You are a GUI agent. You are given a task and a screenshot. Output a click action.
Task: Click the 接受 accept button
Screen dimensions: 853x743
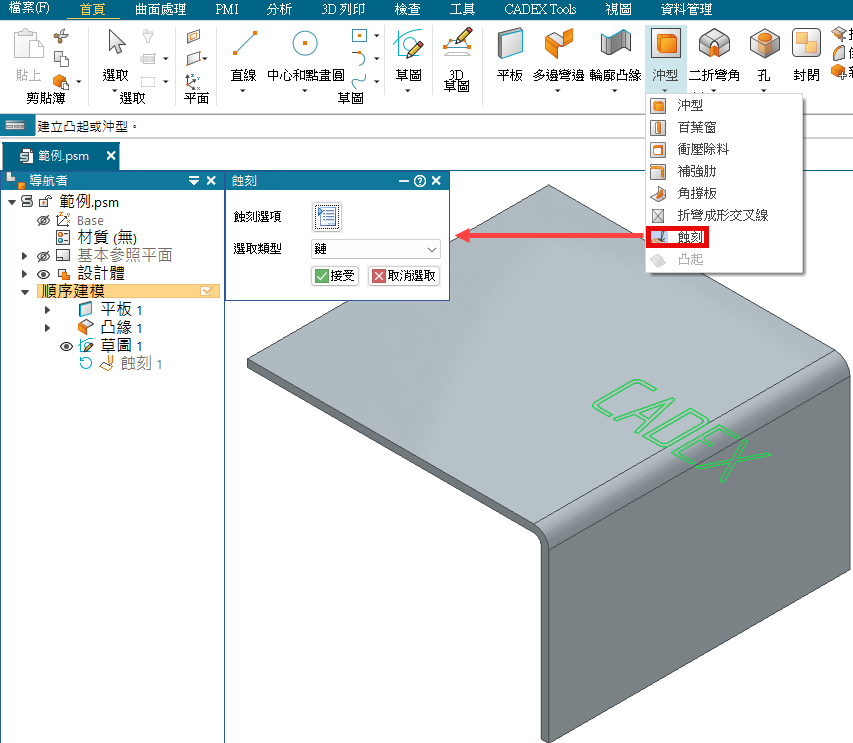pos(335,276)
